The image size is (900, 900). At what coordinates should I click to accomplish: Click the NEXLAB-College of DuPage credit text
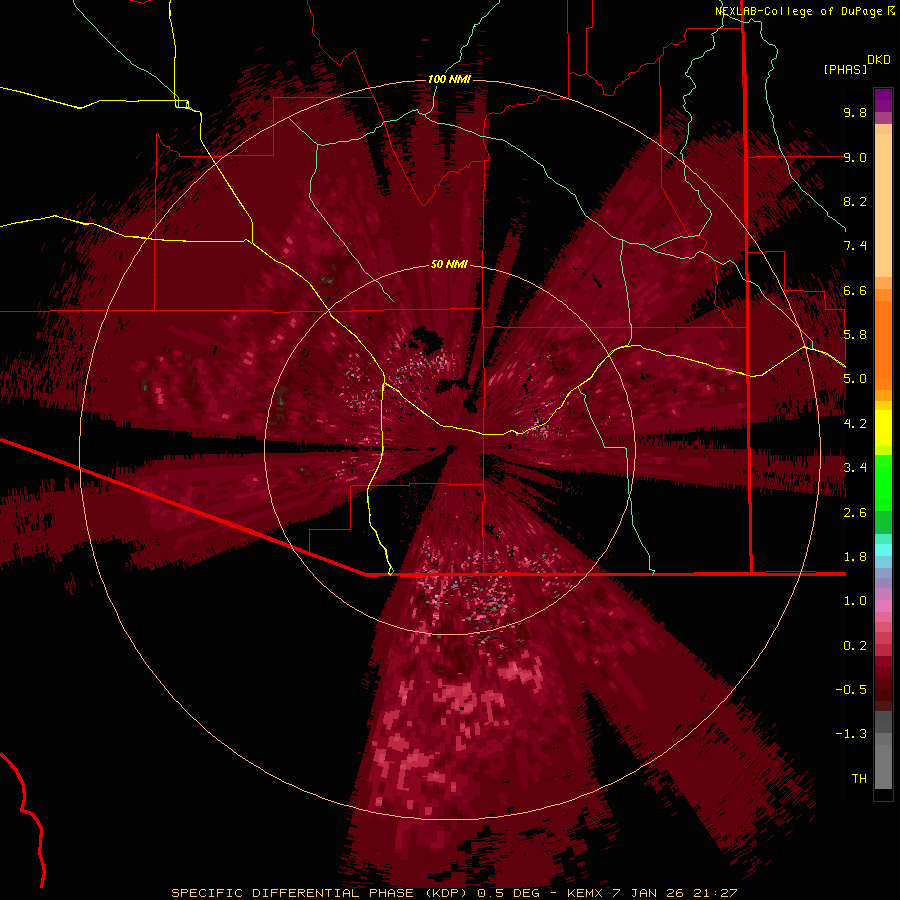798,11
